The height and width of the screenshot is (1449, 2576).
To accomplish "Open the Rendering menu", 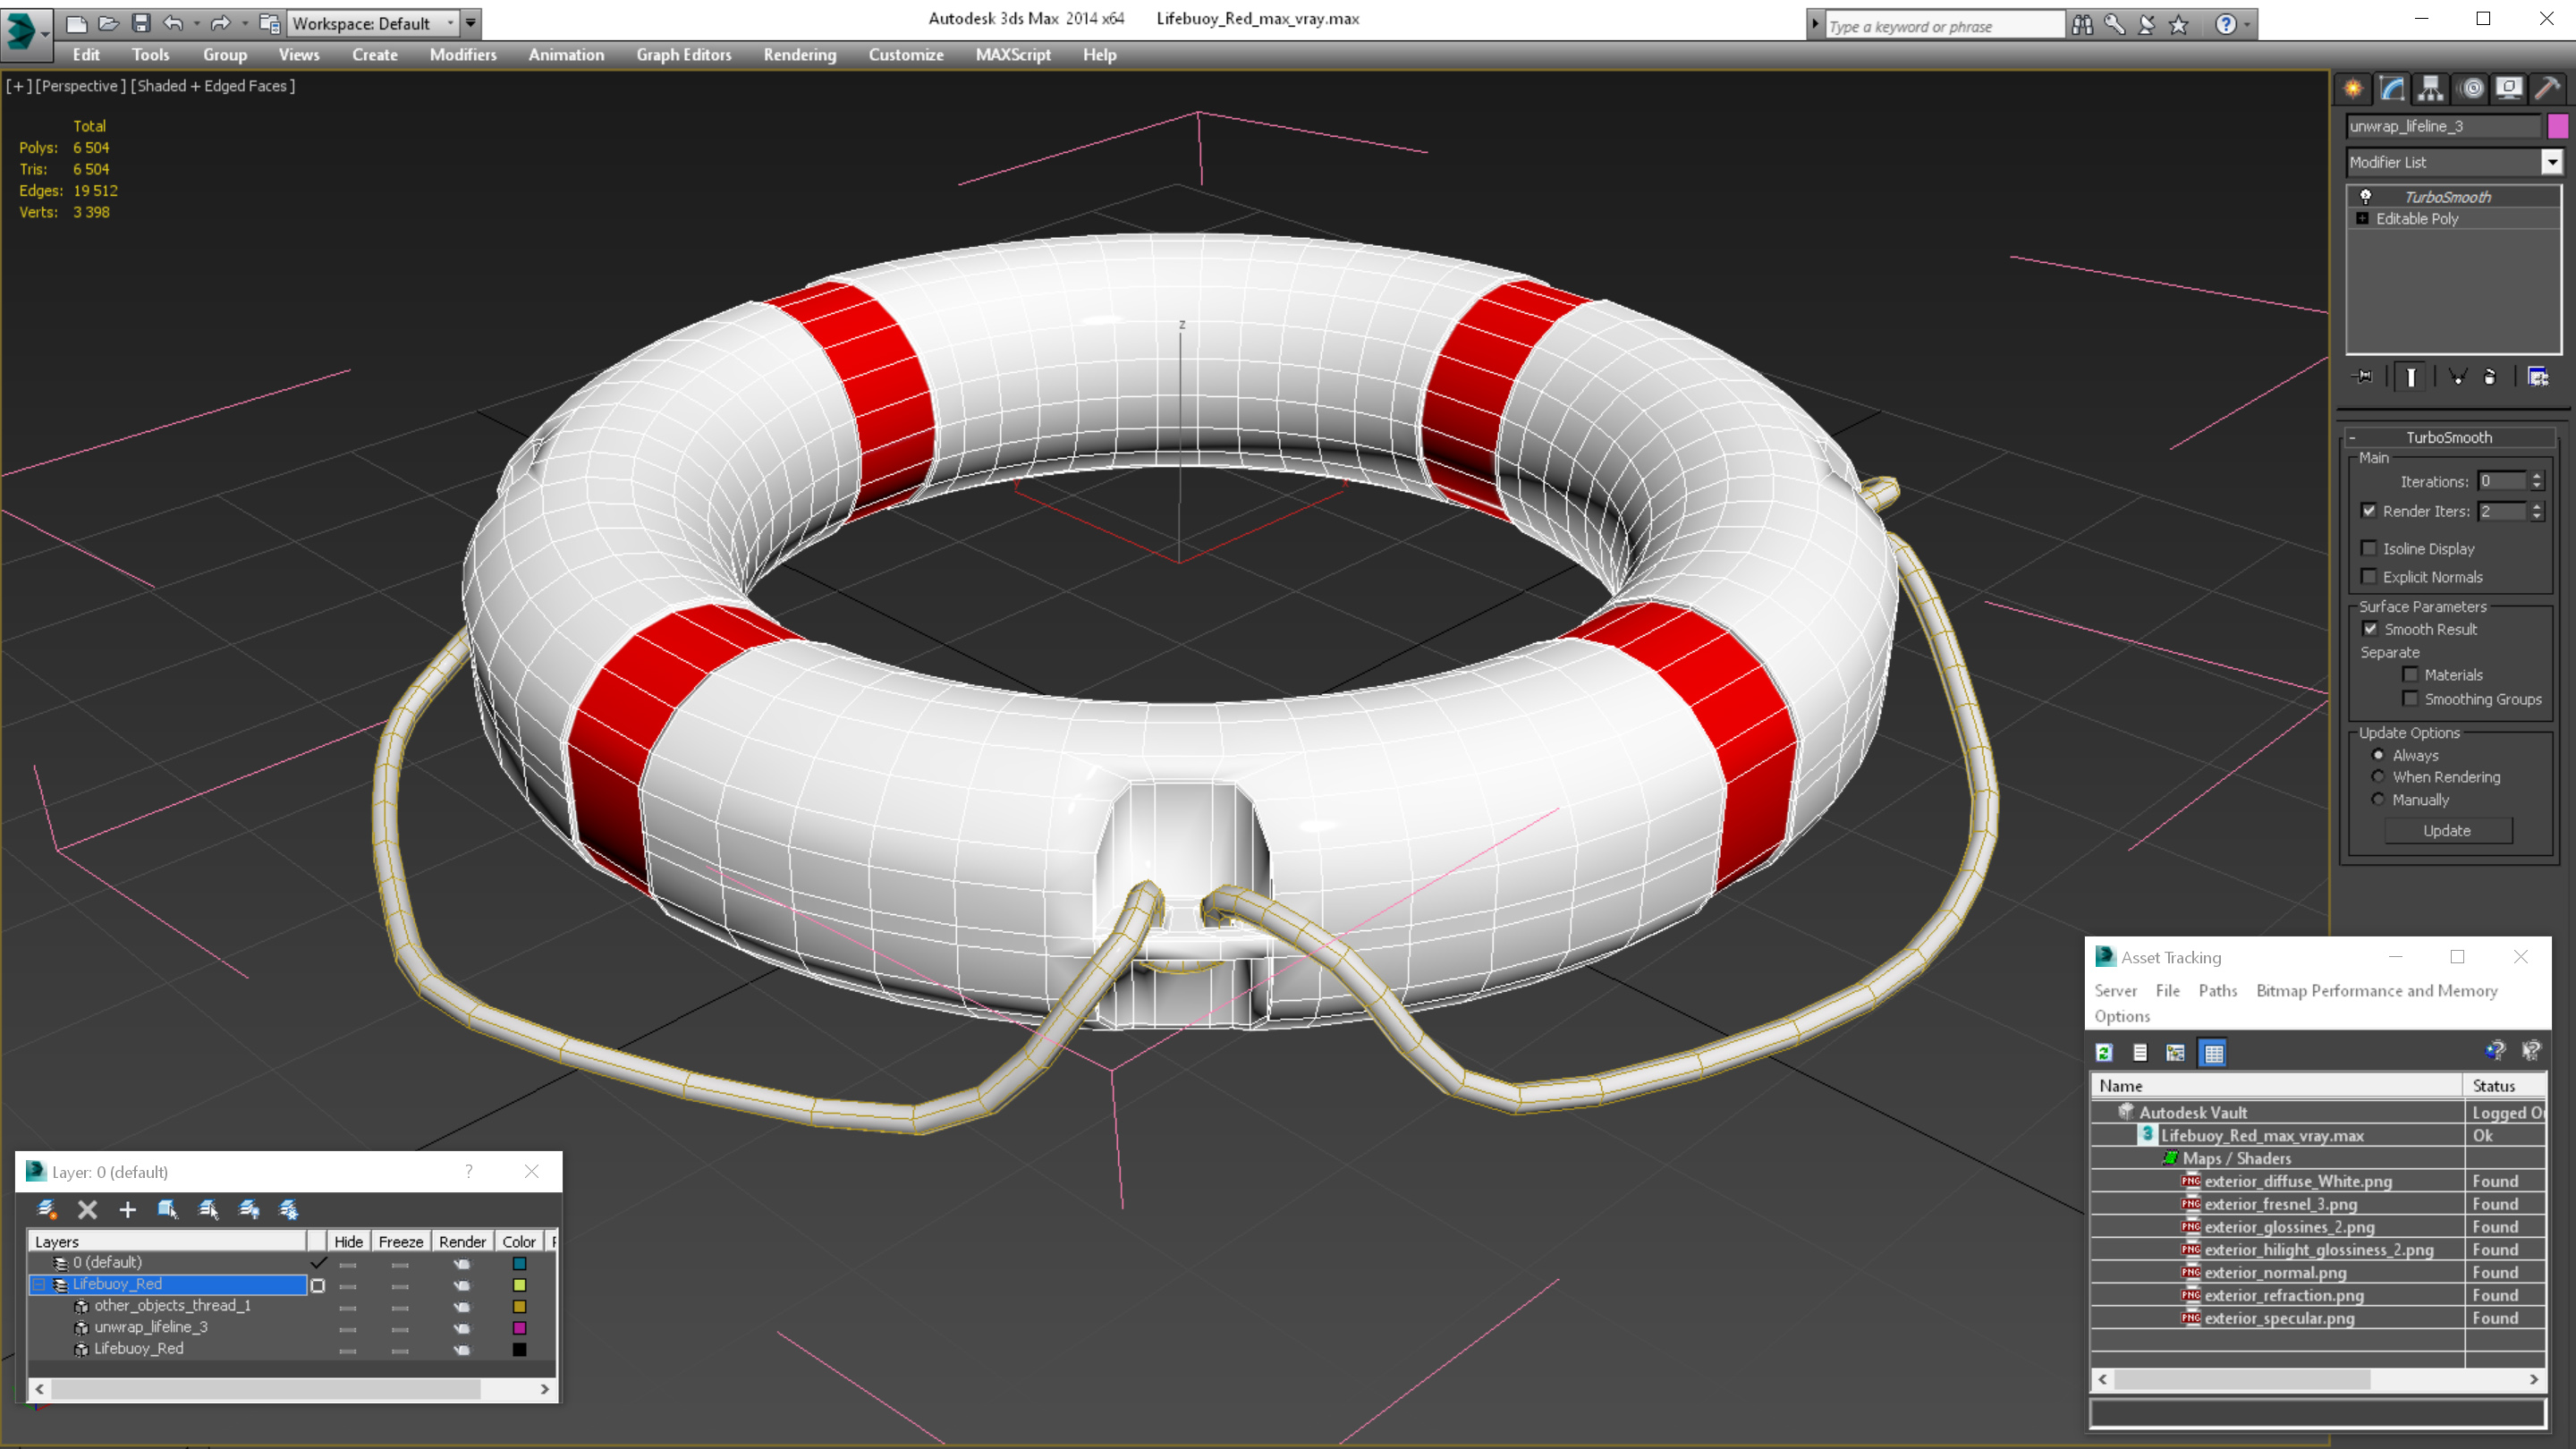I will tap(800, 55).
